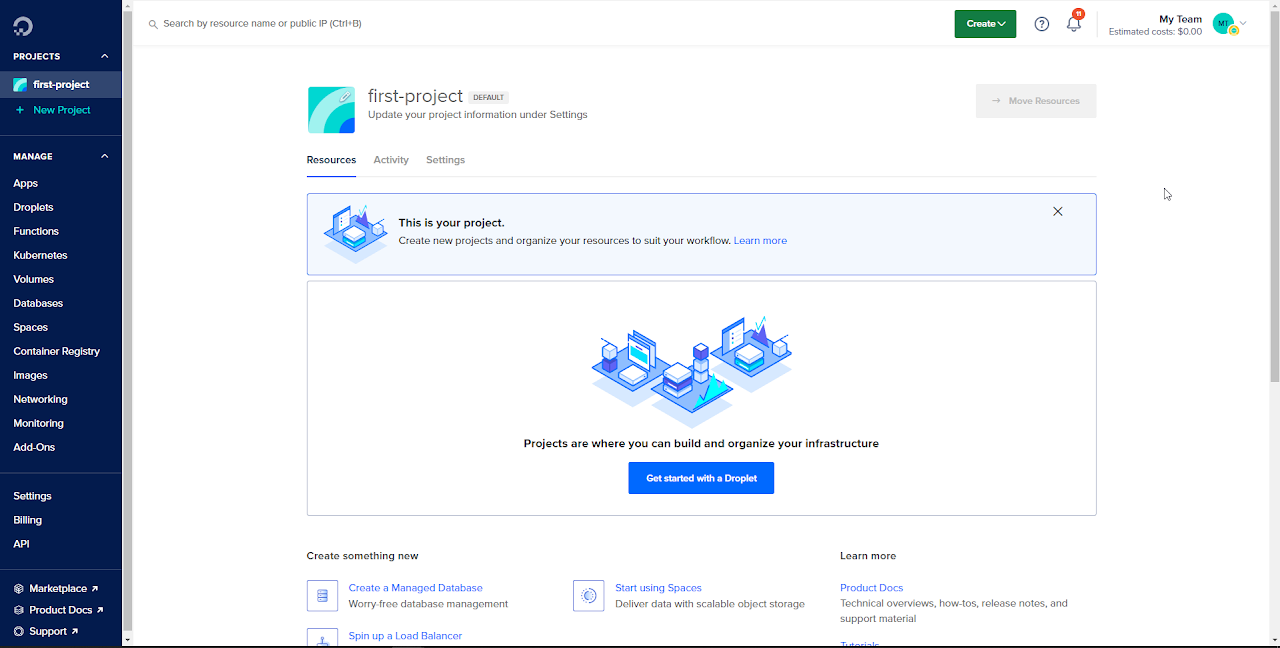1280x648 pixels.
Task: Click the My Team avatar icon
Action: point(1224,24)
